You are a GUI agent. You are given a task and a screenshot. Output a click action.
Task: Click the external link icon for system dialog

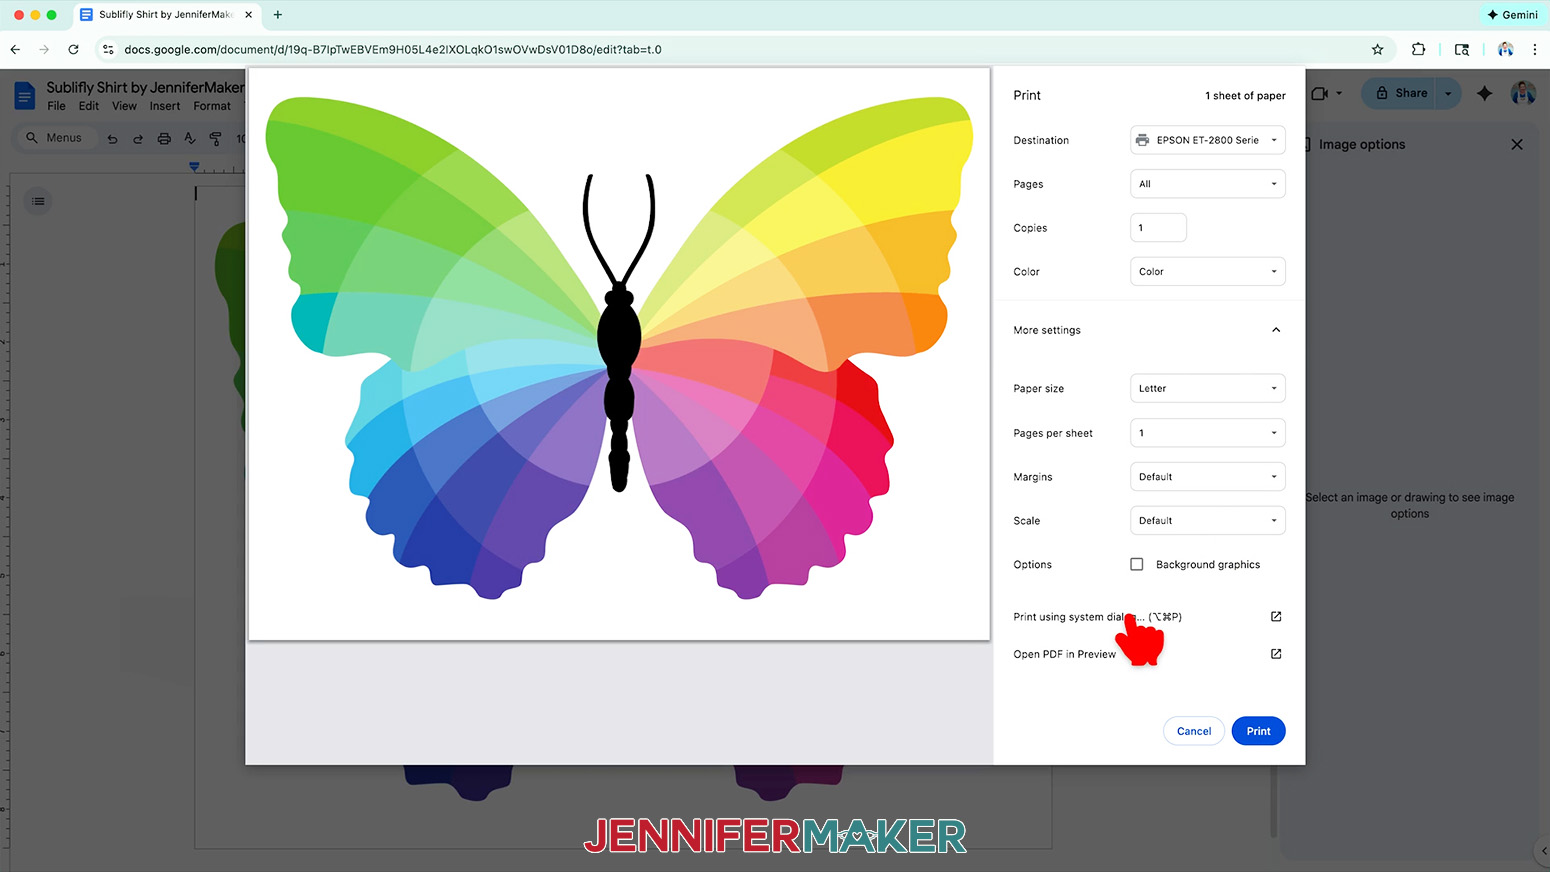[1276, 616]
